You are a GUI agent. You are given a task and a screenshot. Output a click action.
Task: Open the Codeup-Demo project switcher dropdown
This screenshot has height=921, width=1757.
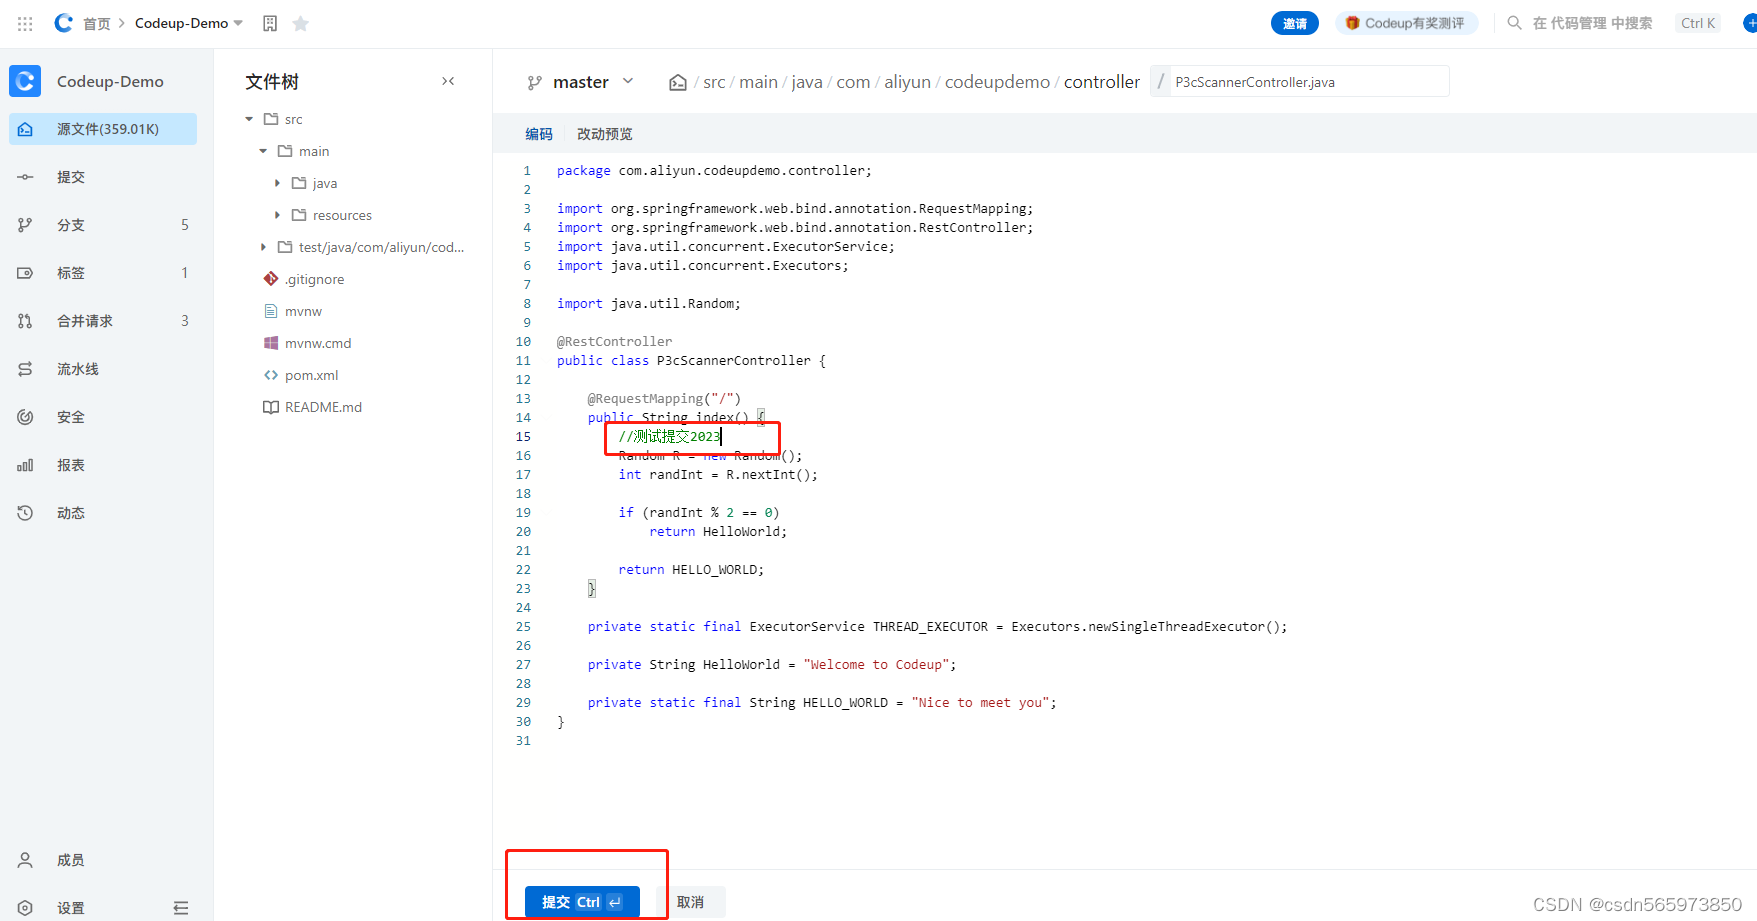237,22
